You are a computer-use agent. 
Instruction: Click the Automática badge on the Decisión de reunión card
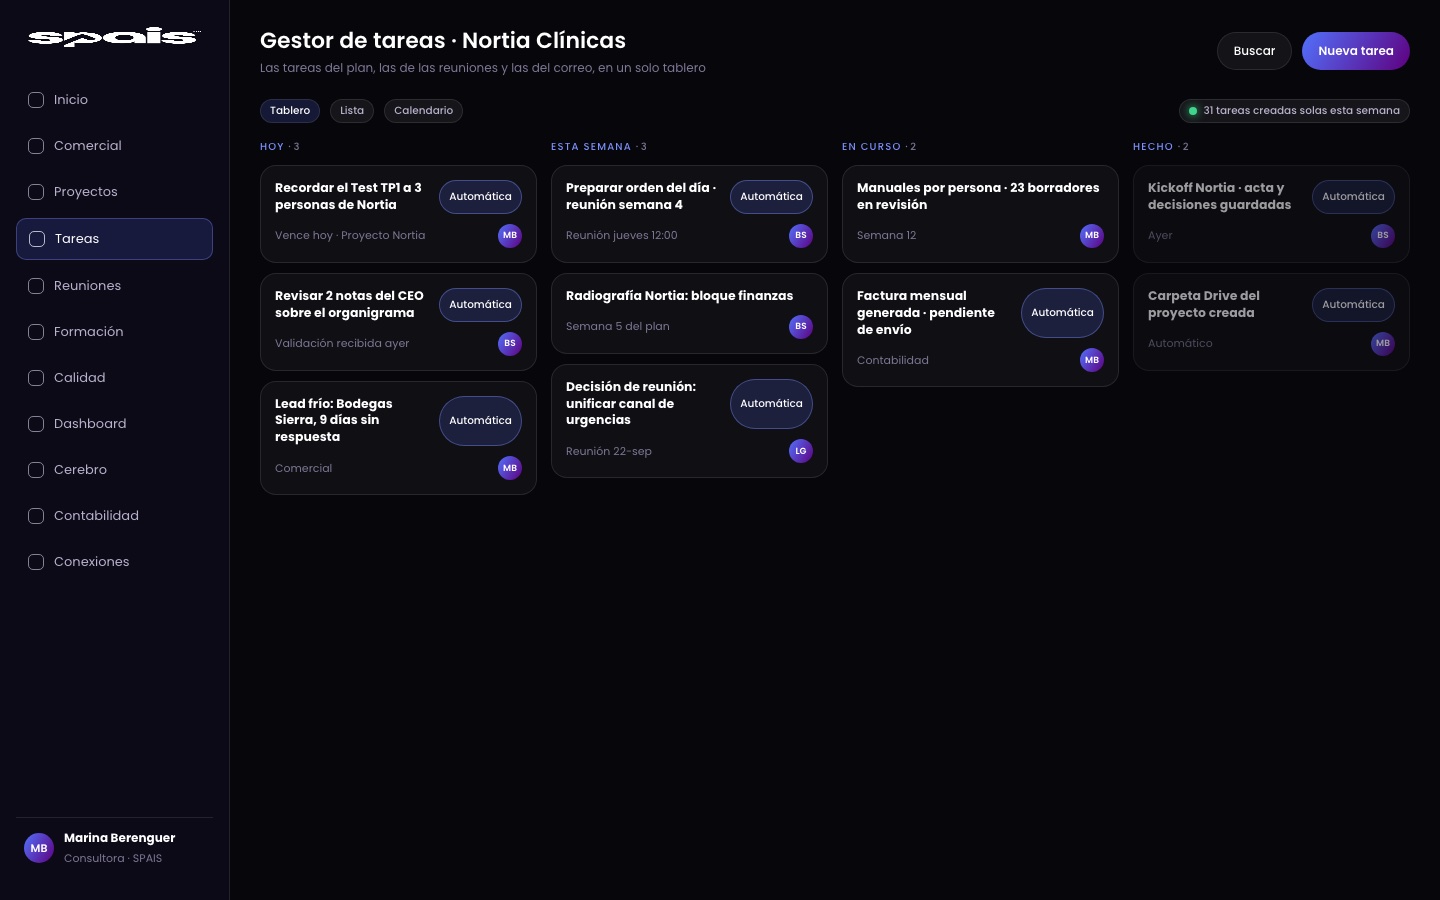[x=771, y=404]
